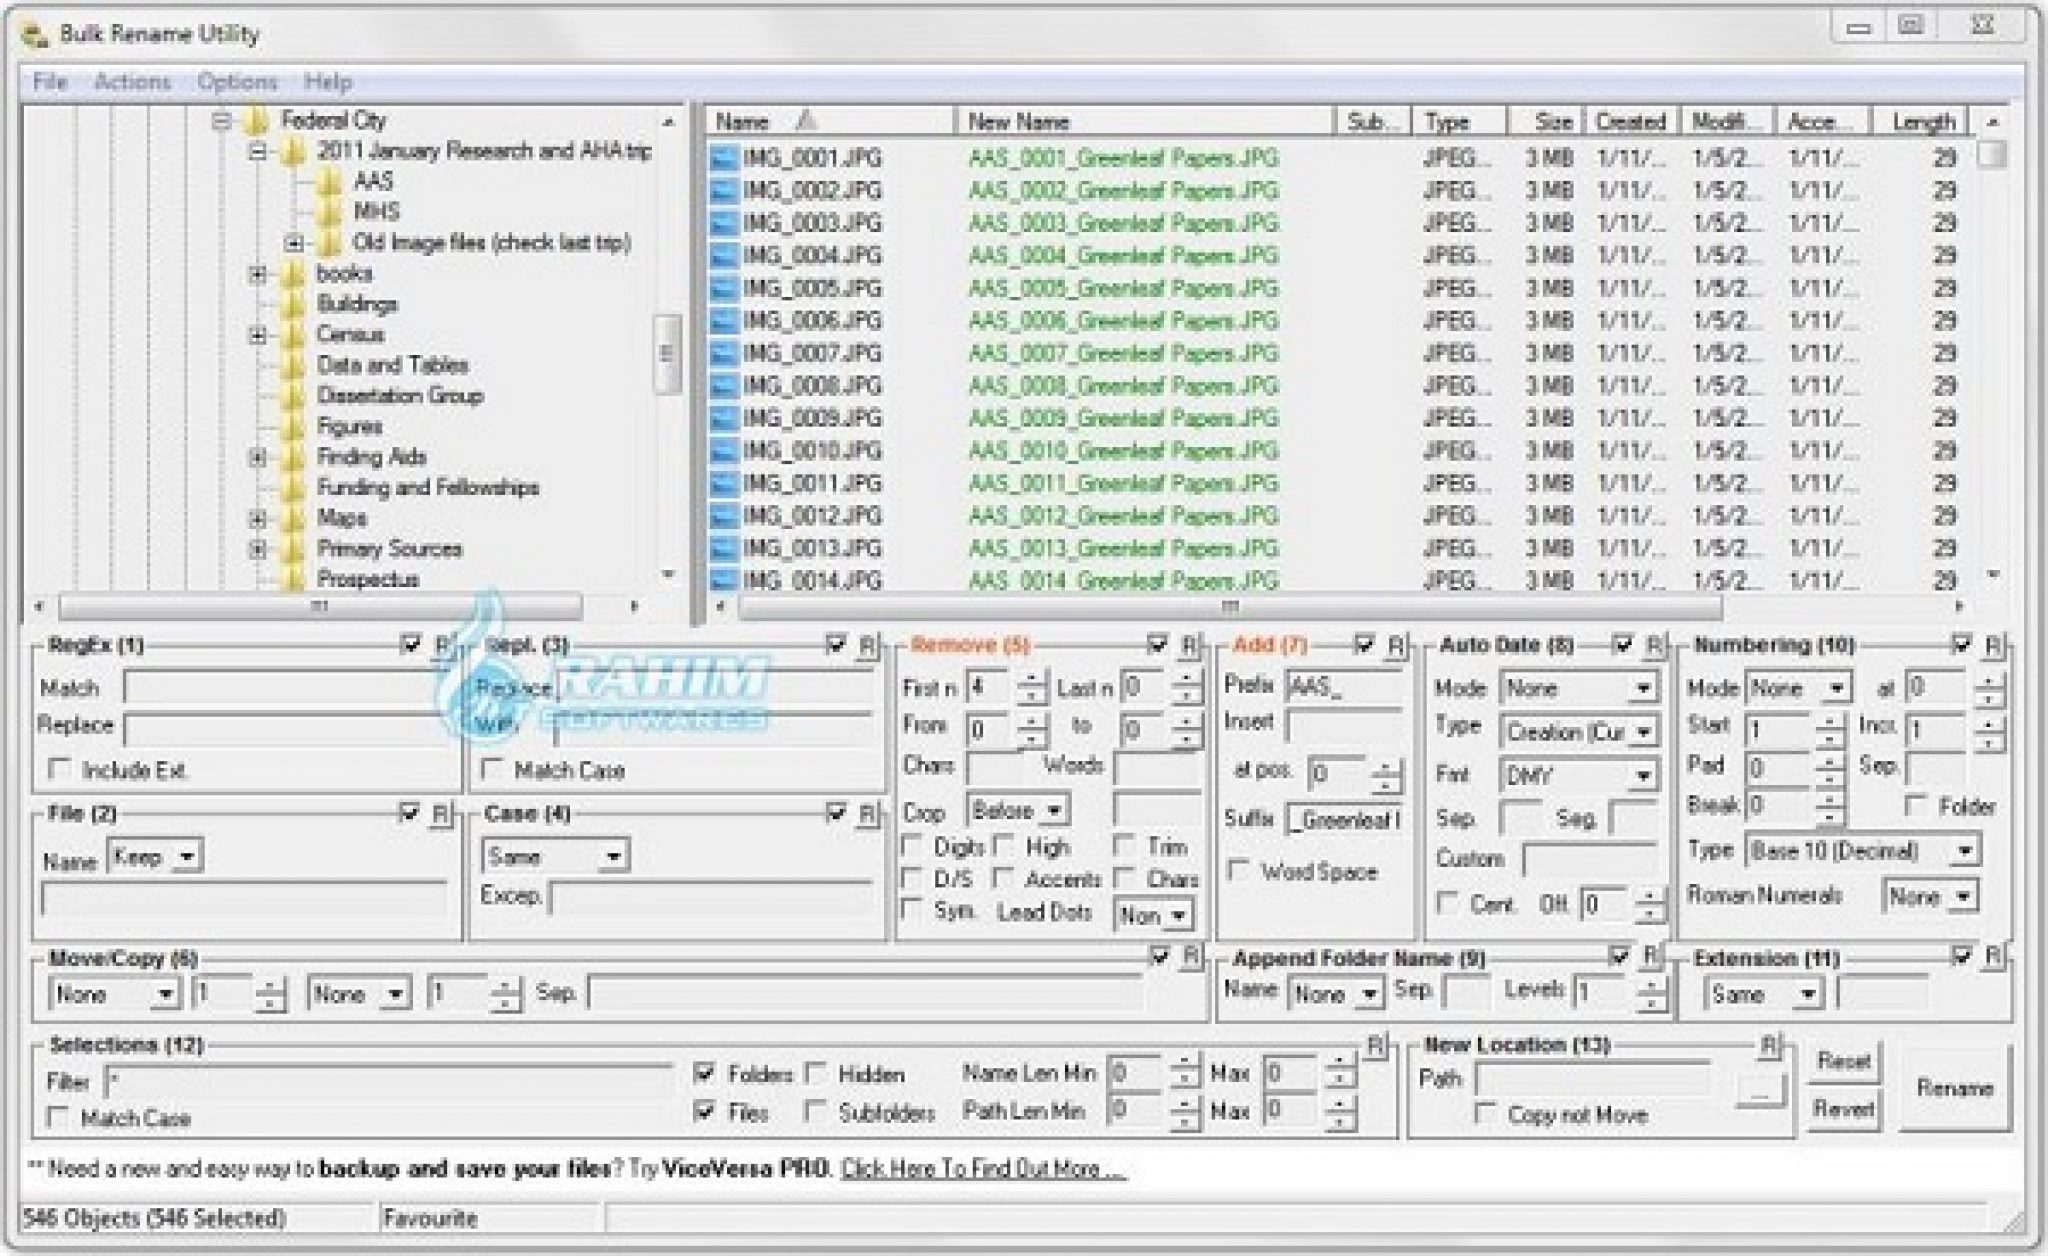Screen dimensions: 2048x1256
Task: Check the Copy not Move option
Action: [1485, 1113]
